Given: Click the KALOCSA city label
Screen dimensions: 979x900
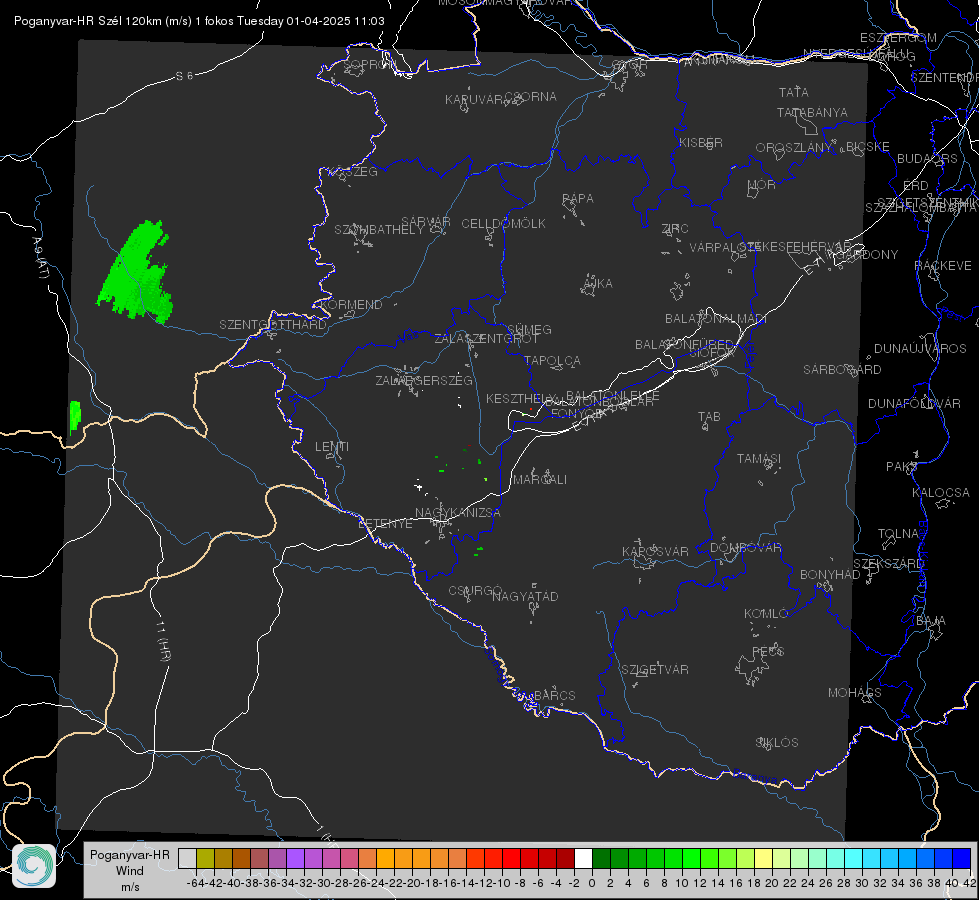Looking at the screenshot, I should coord(940,493).
